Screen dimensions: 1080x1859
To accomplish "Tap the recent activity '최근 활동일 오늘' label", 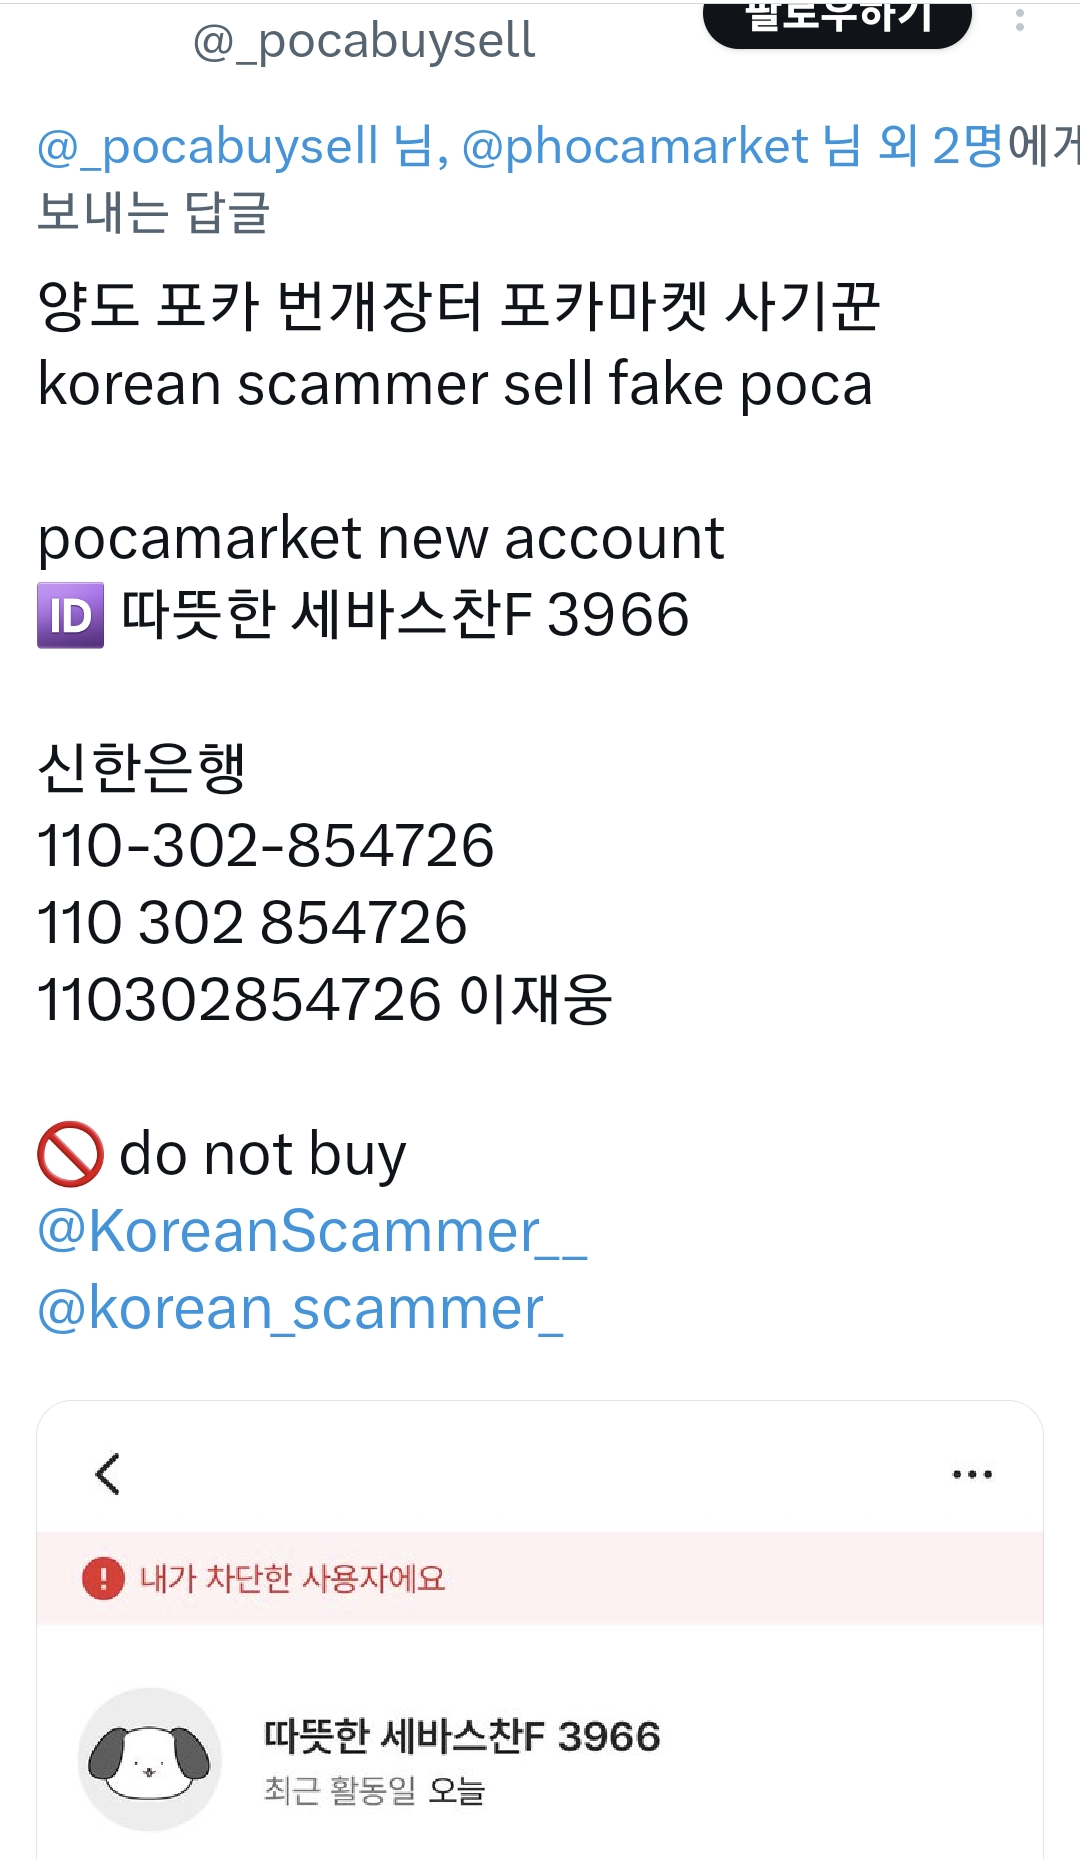I will [374, 1790].
